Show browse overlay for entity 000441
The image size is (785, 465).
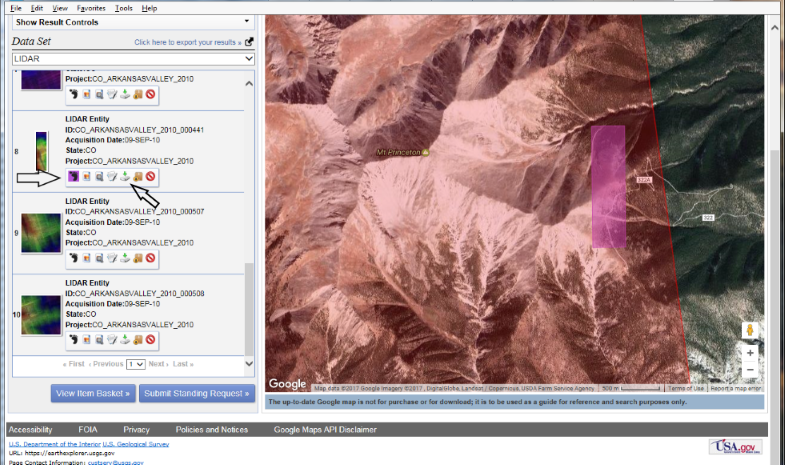(86, 177)
